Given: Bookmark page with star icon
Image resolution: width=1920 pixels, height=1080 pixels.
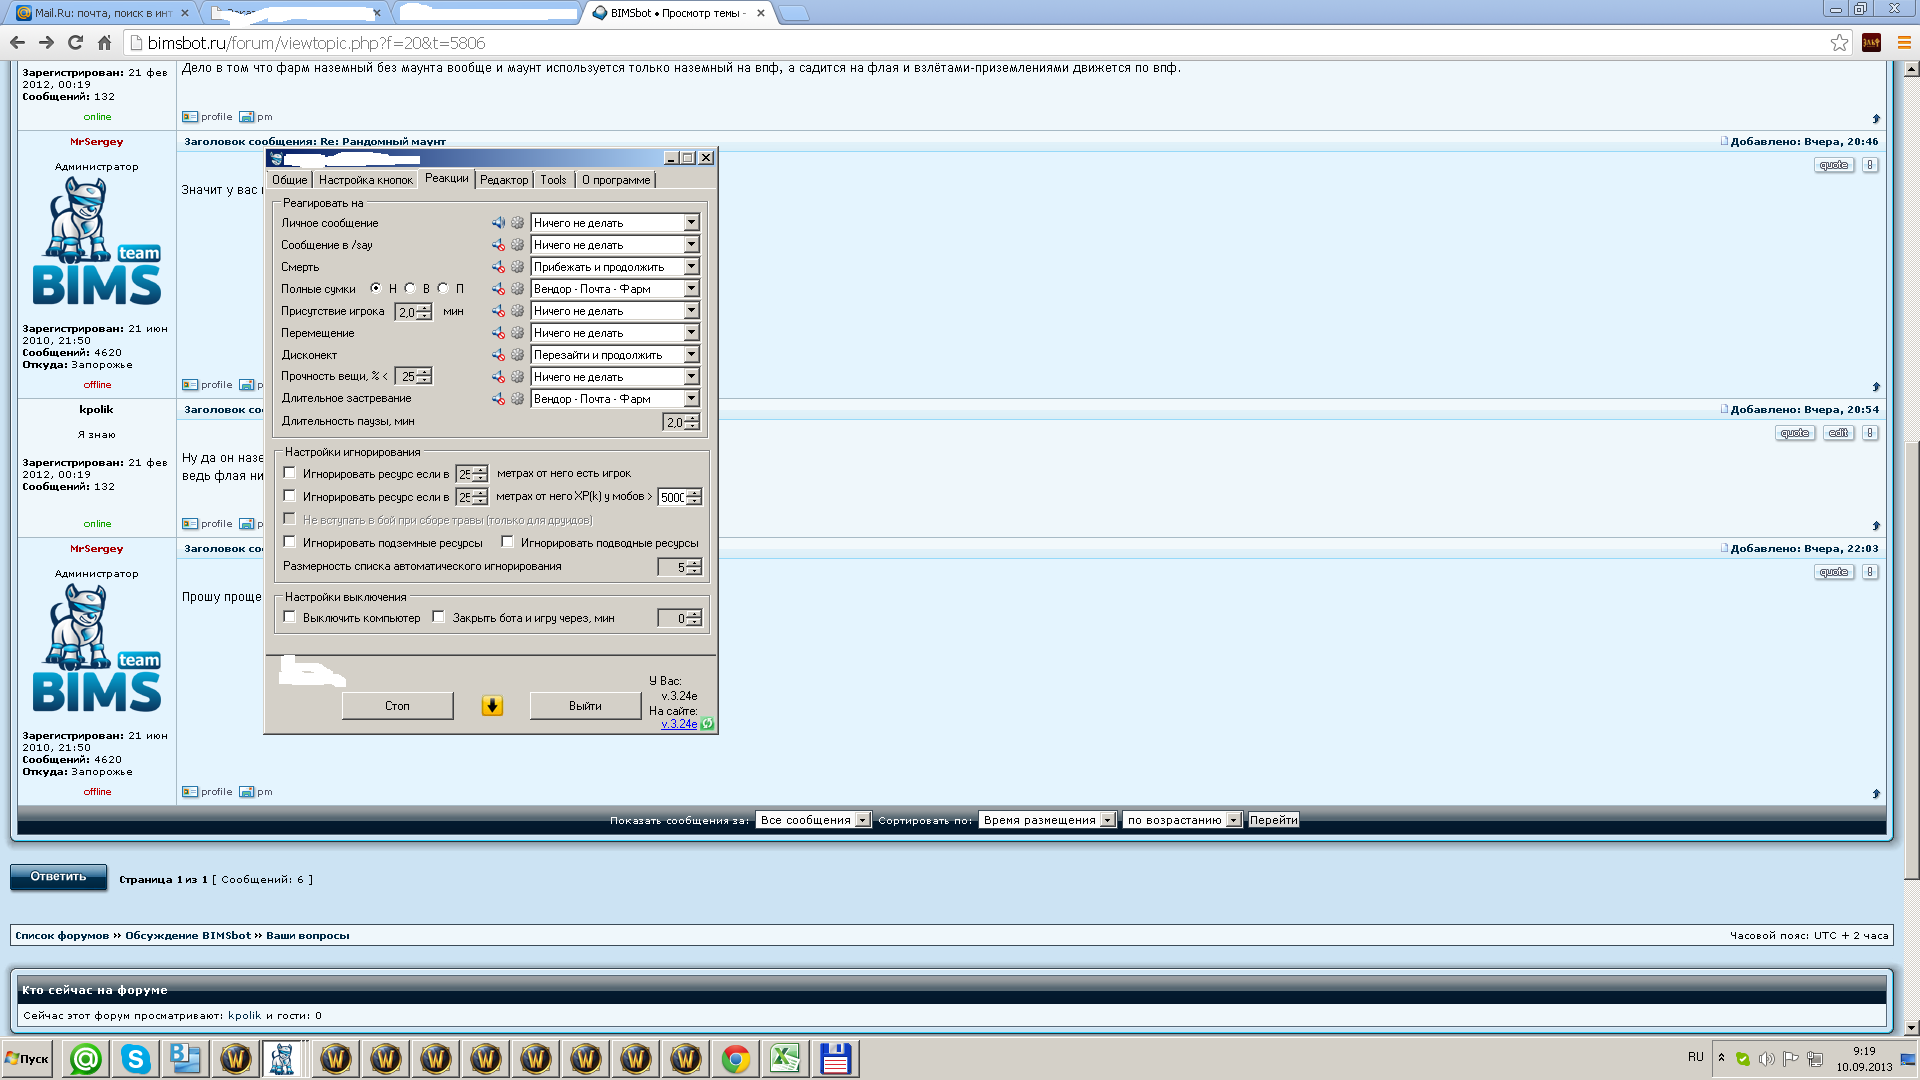Looking at the screenshot, I should [1839, 43].
